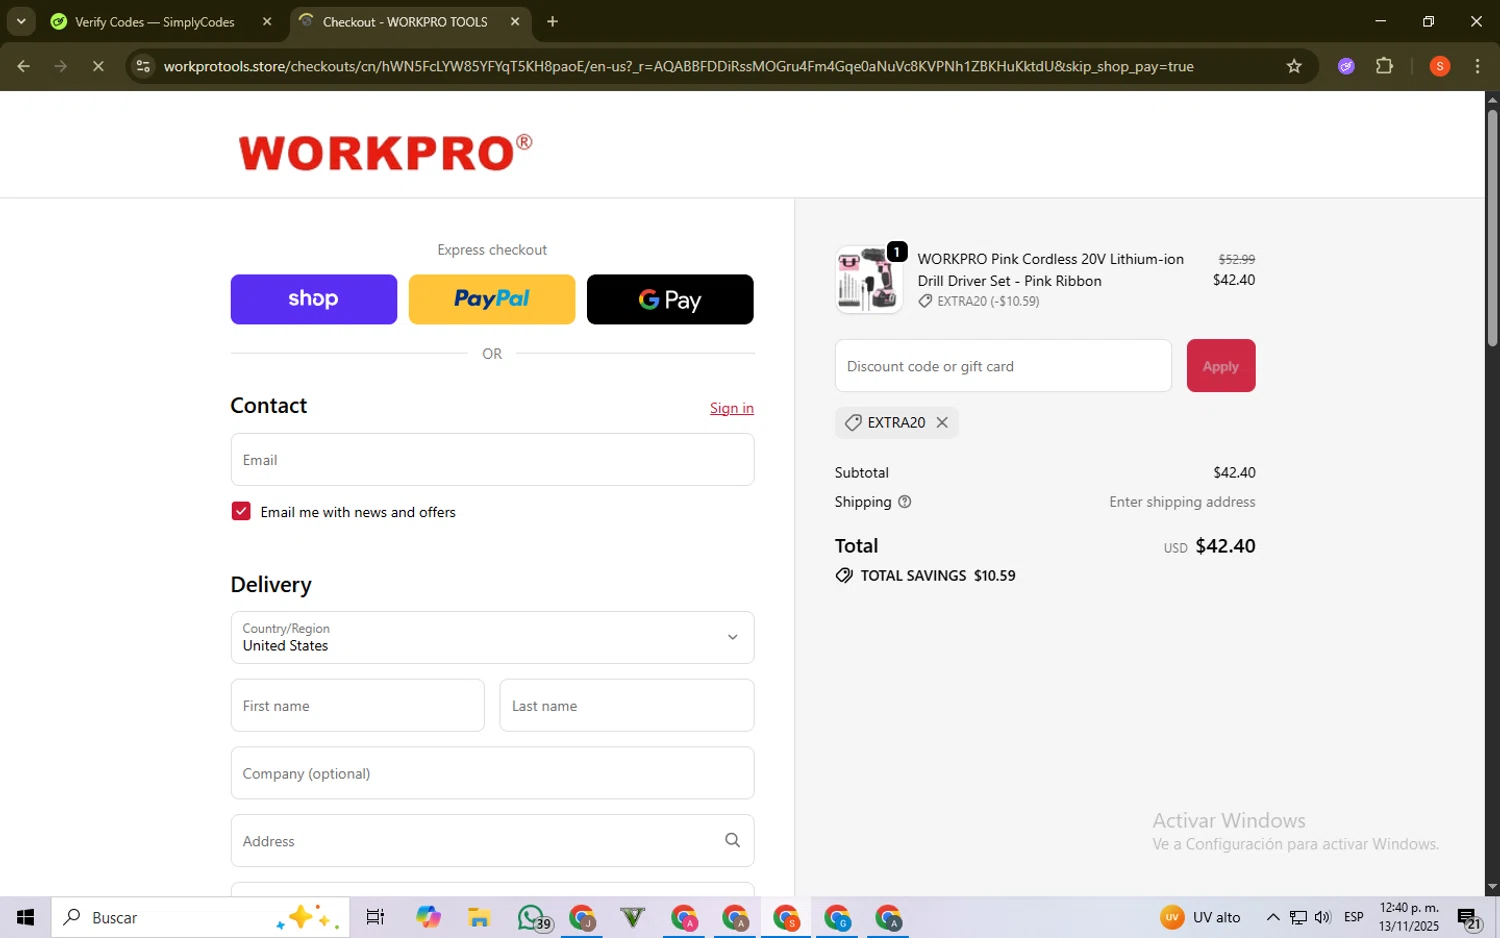Open the volume control icon

tap(1323, 917)
